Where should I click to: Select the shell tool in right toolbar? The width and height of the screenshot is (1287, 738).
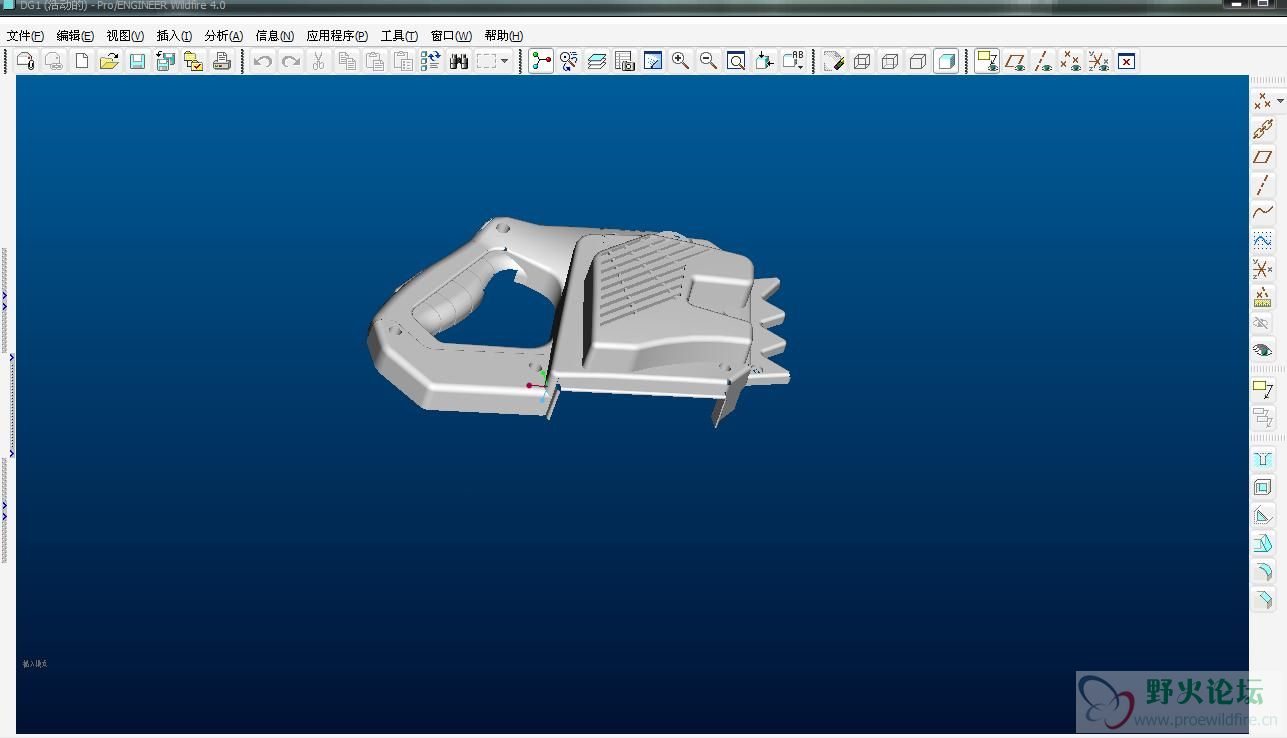coord(1262,488)
